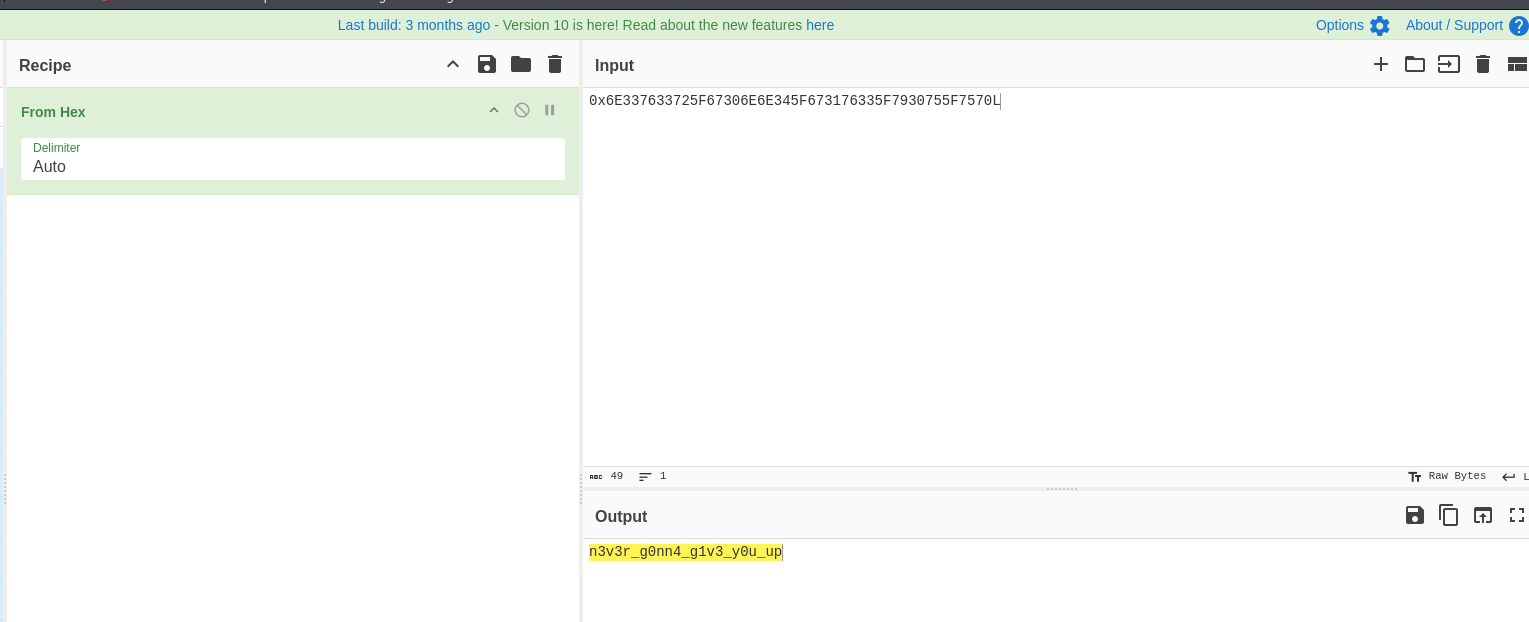The width and height of the screenshot is (1529, 622).
Task: Save the recipe with the floppy icon
Action: (x=487, y=65)
